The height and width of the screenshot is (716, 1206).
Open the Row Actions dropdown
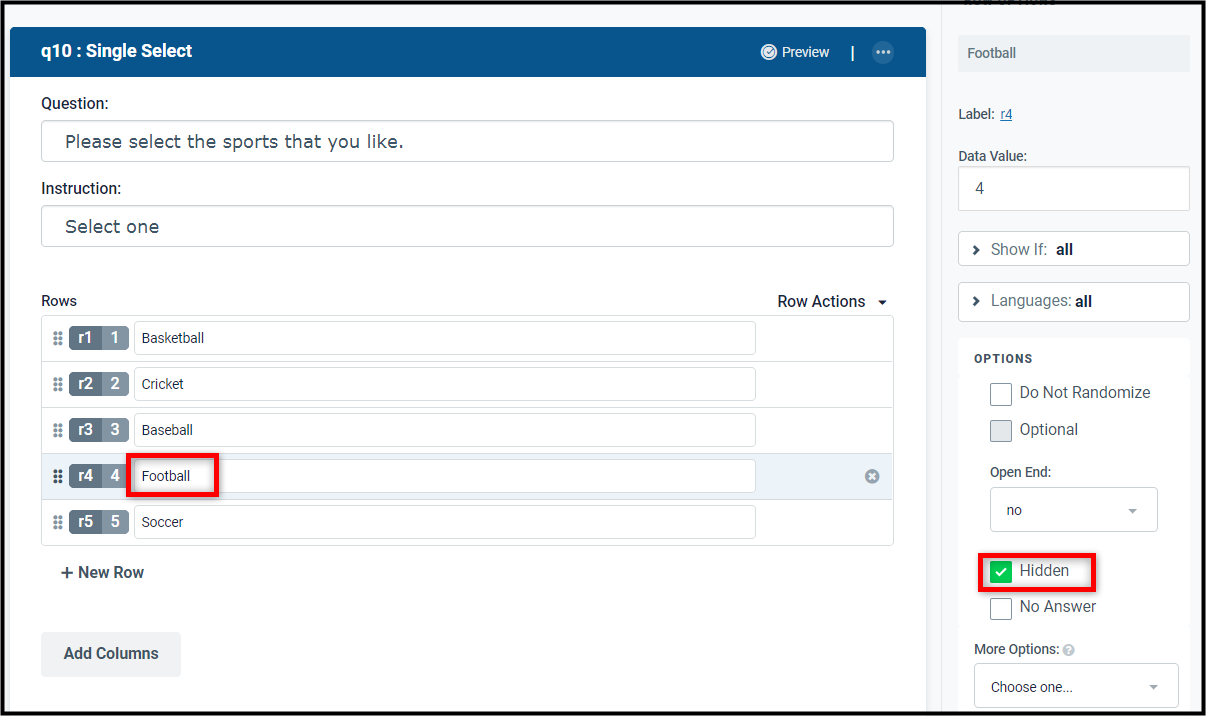coord(832,301)
